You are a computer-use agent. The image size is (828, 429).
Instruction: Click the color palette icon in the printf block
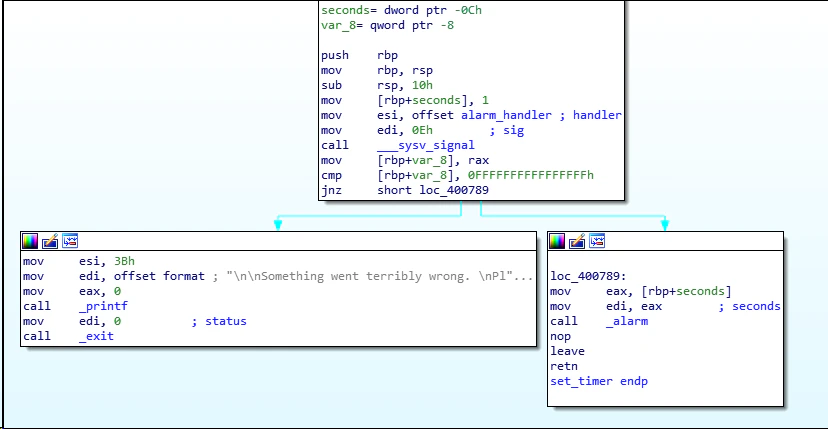pyautogui.click(x=30, y=241)
